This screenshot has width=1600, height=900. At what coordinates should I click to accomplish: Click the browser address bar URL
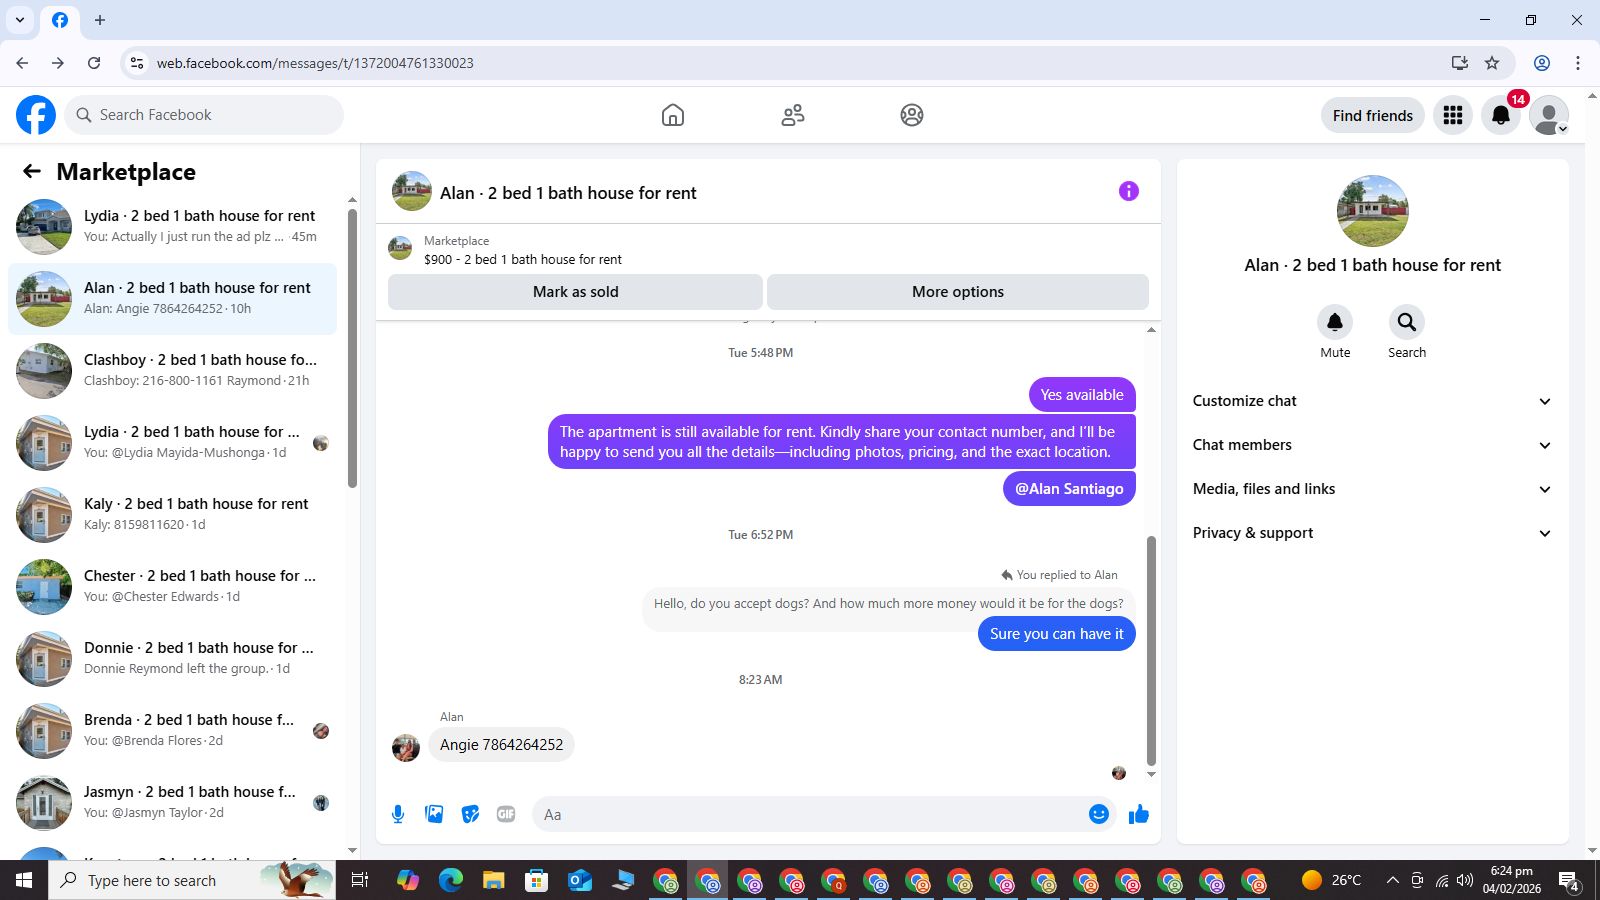point(315,63)
